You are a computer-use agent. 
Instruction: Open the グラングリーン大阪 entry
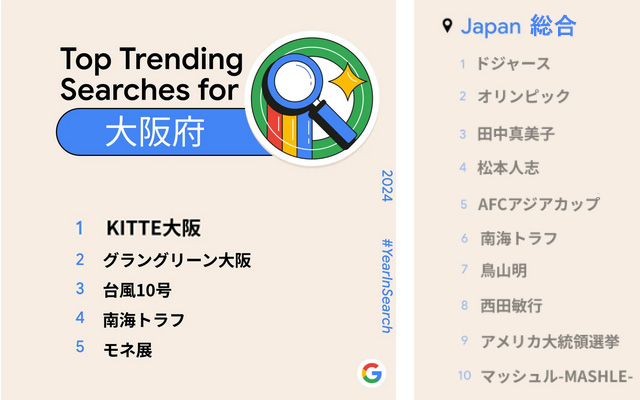tap(177, 260)
